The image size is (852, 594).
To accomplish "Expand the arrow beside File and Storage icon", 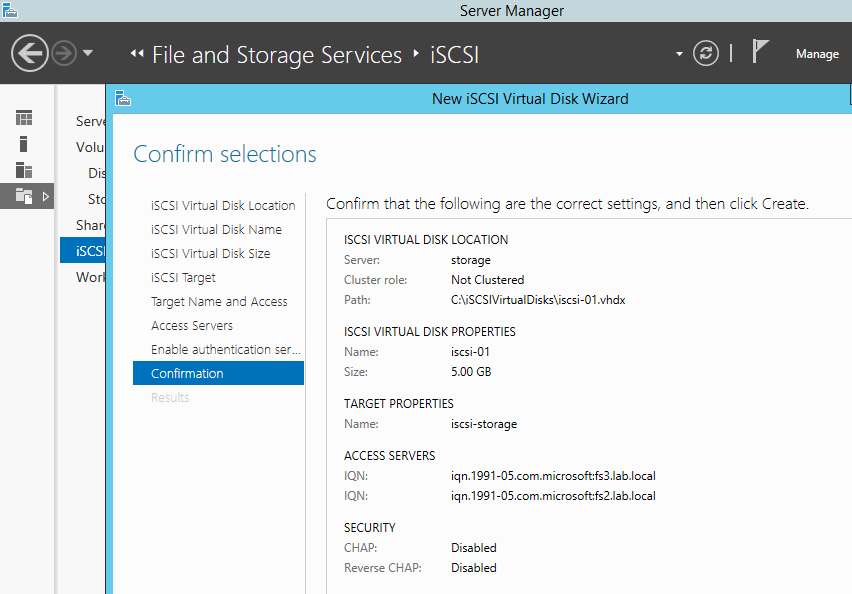I will [45, 196].
